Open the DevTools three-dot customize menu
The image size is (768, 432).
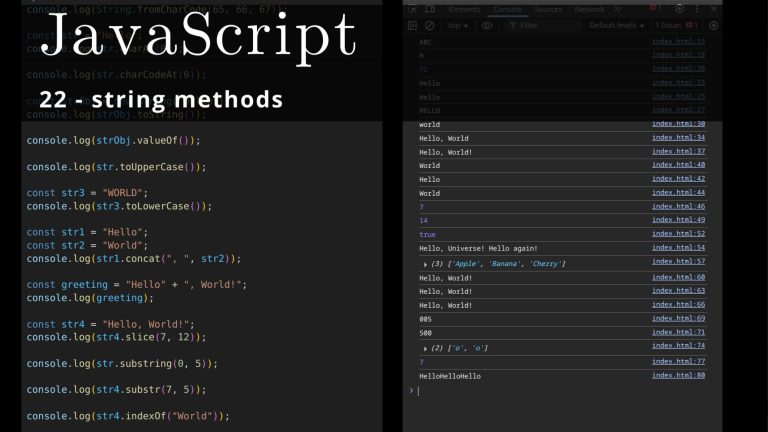tap(697, 9)
